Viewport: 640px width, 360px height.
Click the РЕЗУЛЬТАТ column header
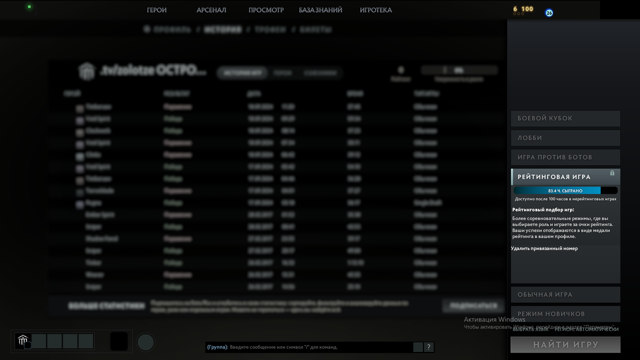(177, 94)
